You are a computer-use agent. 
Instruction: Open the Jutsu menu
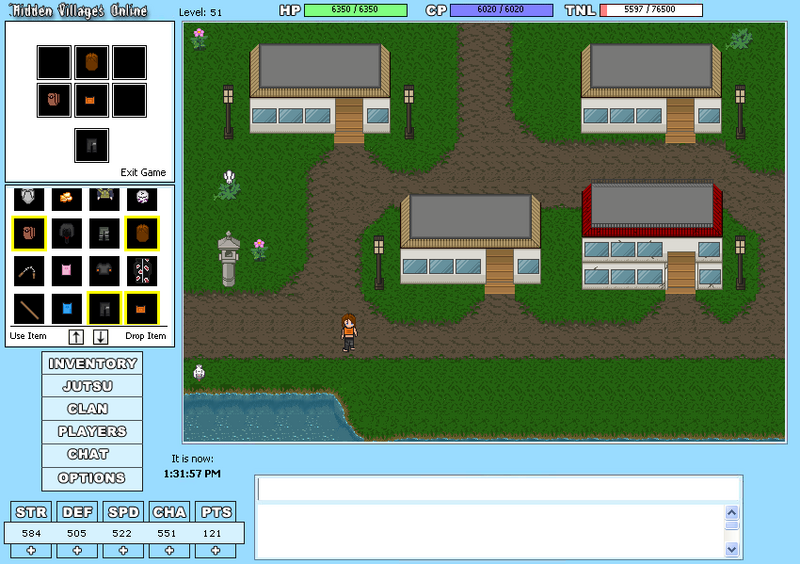[x=93, y=386]
